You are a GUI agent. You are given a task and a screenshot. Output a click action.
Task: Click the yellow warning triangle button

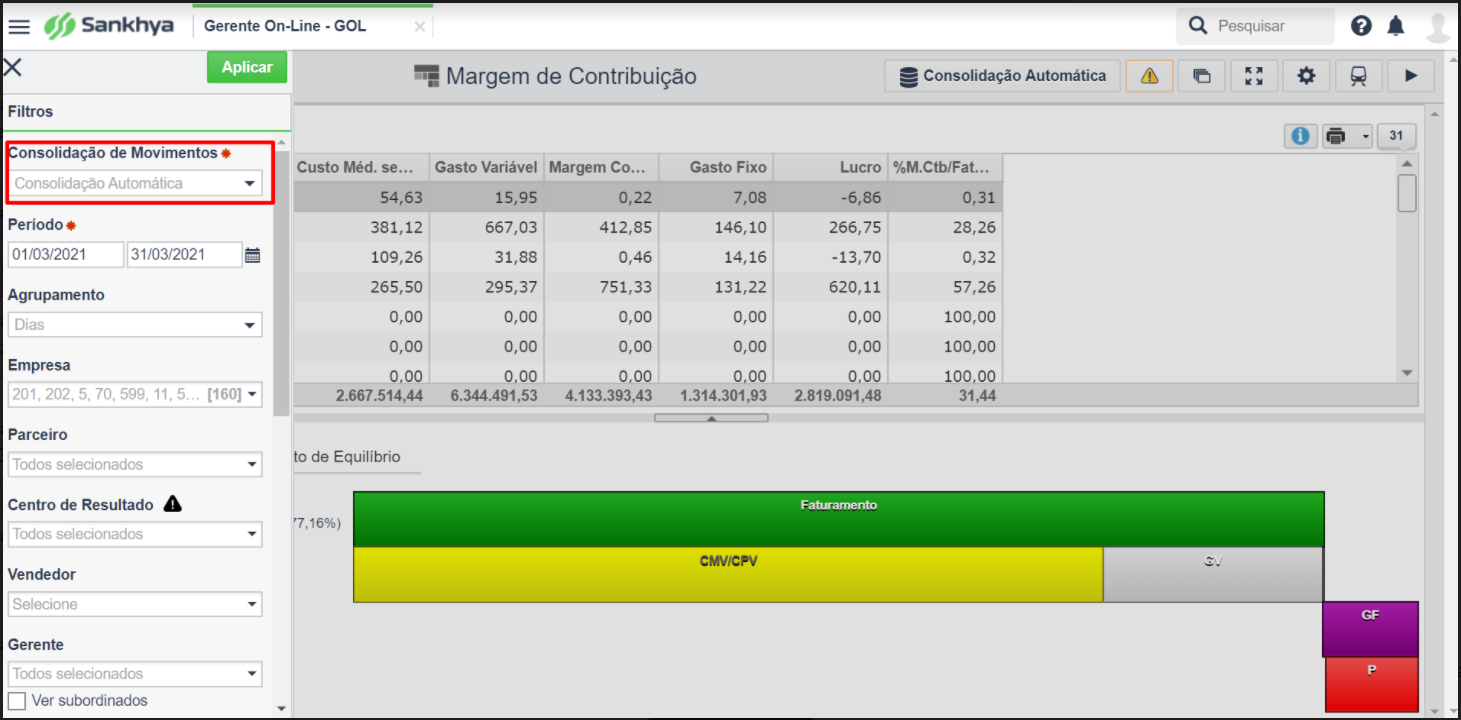pyautogui.click(x=1149, y=76)
